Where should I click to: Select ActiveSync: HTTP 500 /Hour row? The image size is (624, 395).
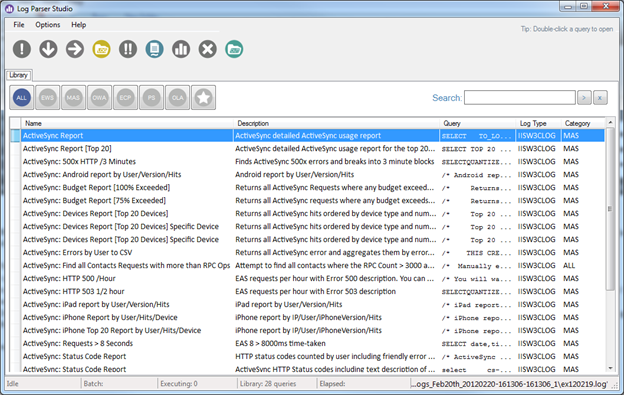pos(307,278)
